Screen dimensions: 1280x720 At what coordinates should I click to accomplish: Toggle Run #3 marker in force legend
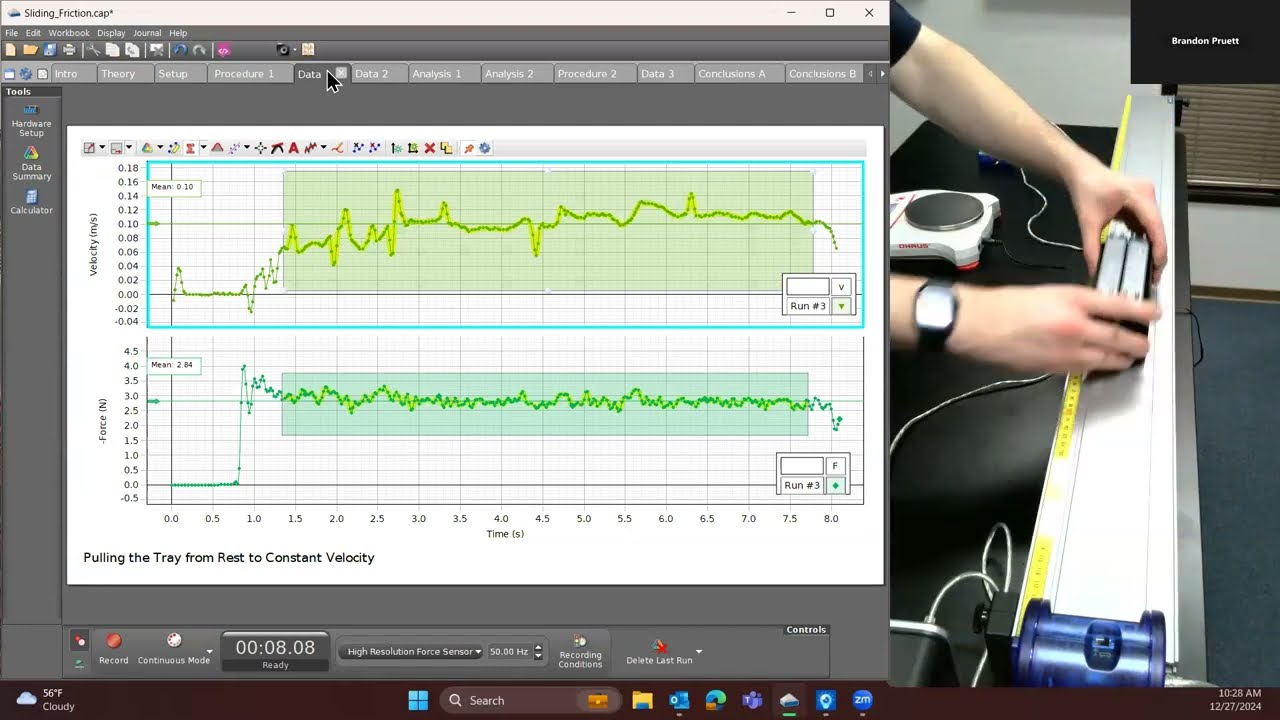pyautogui.click(x=836, y=485)
